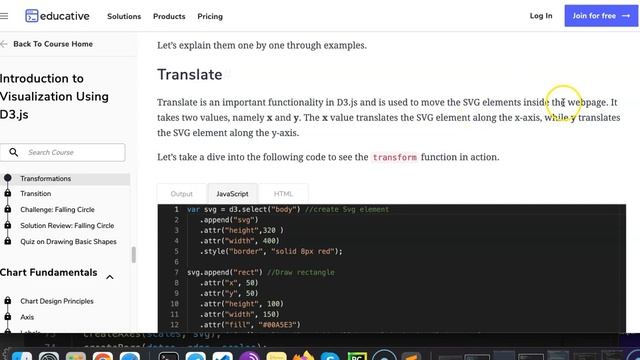Click the course title Introduction to Visualization
The height and width of the screenshot is (360, 640).
pyautogui.click(x=54, y=96)
